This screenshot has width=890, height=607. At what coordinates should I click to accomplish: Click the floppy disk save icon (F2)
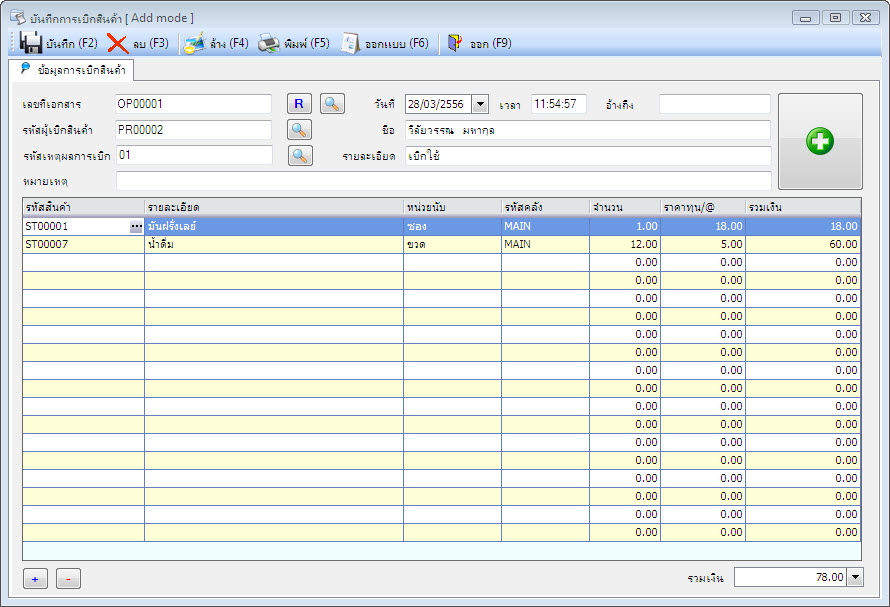[31, 43]
